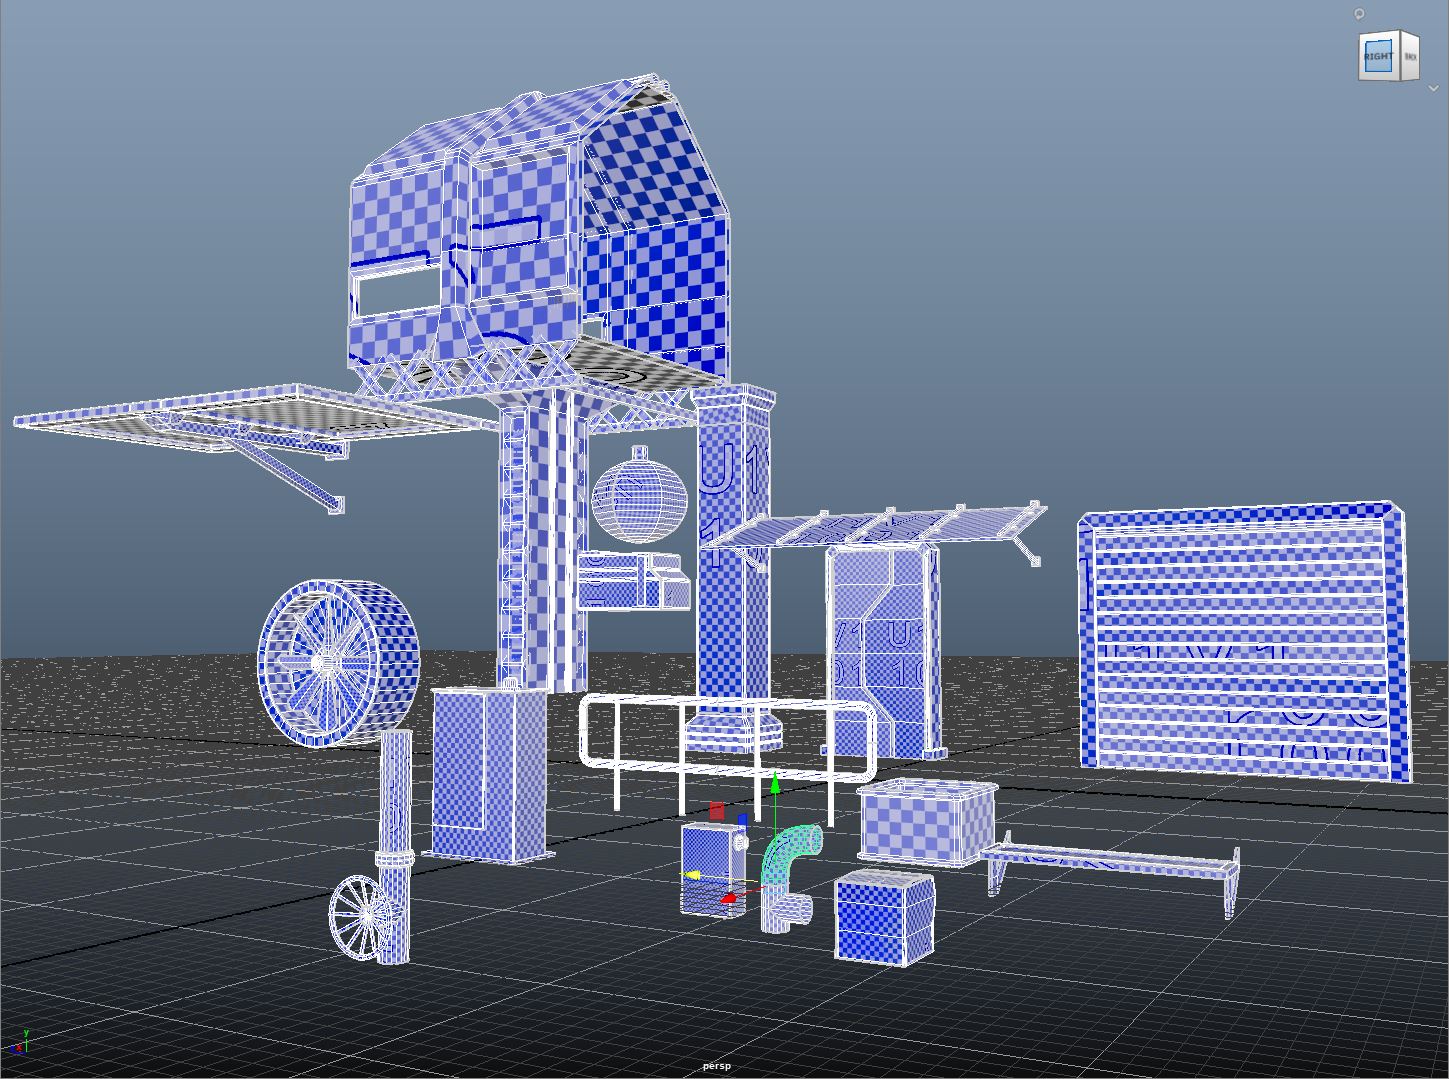Viewport: 1449px width, 1079px height.
Task: Click the red square plane handle
Action: tap(716, 809)
